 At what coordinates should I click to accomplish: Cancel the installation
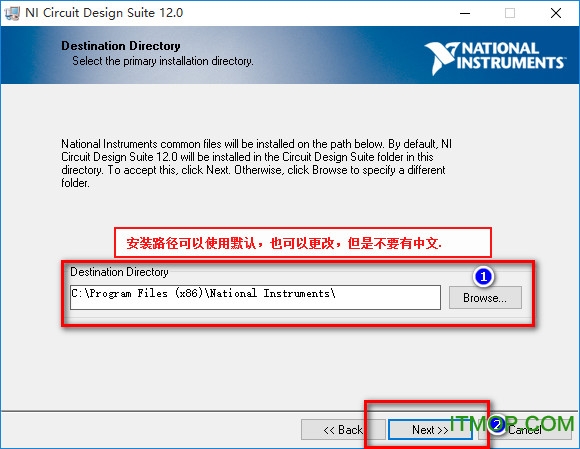tap(525, 429)
